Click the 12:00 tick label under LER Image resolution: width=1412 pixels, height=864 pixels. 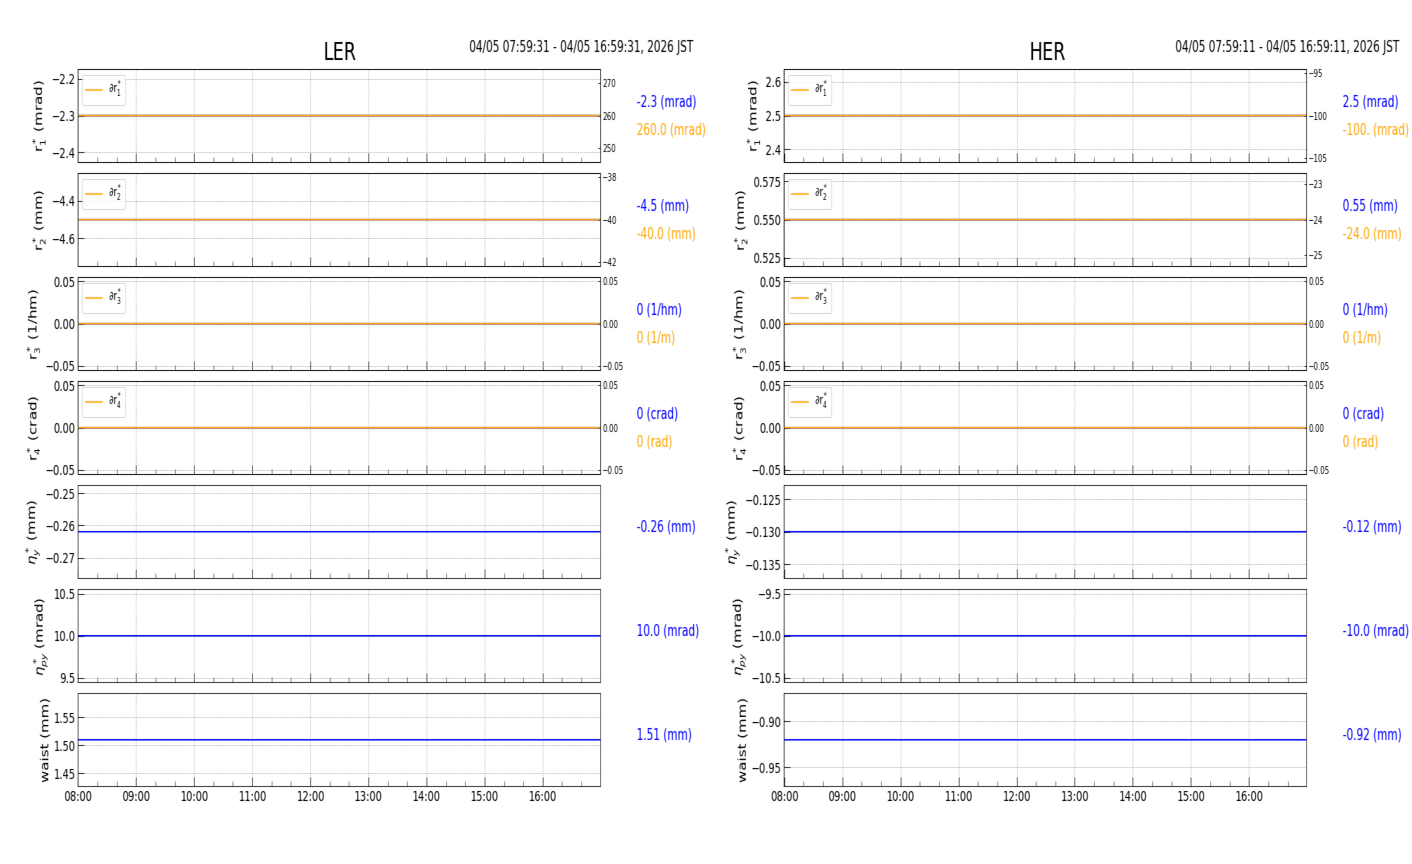coord(310,797)
